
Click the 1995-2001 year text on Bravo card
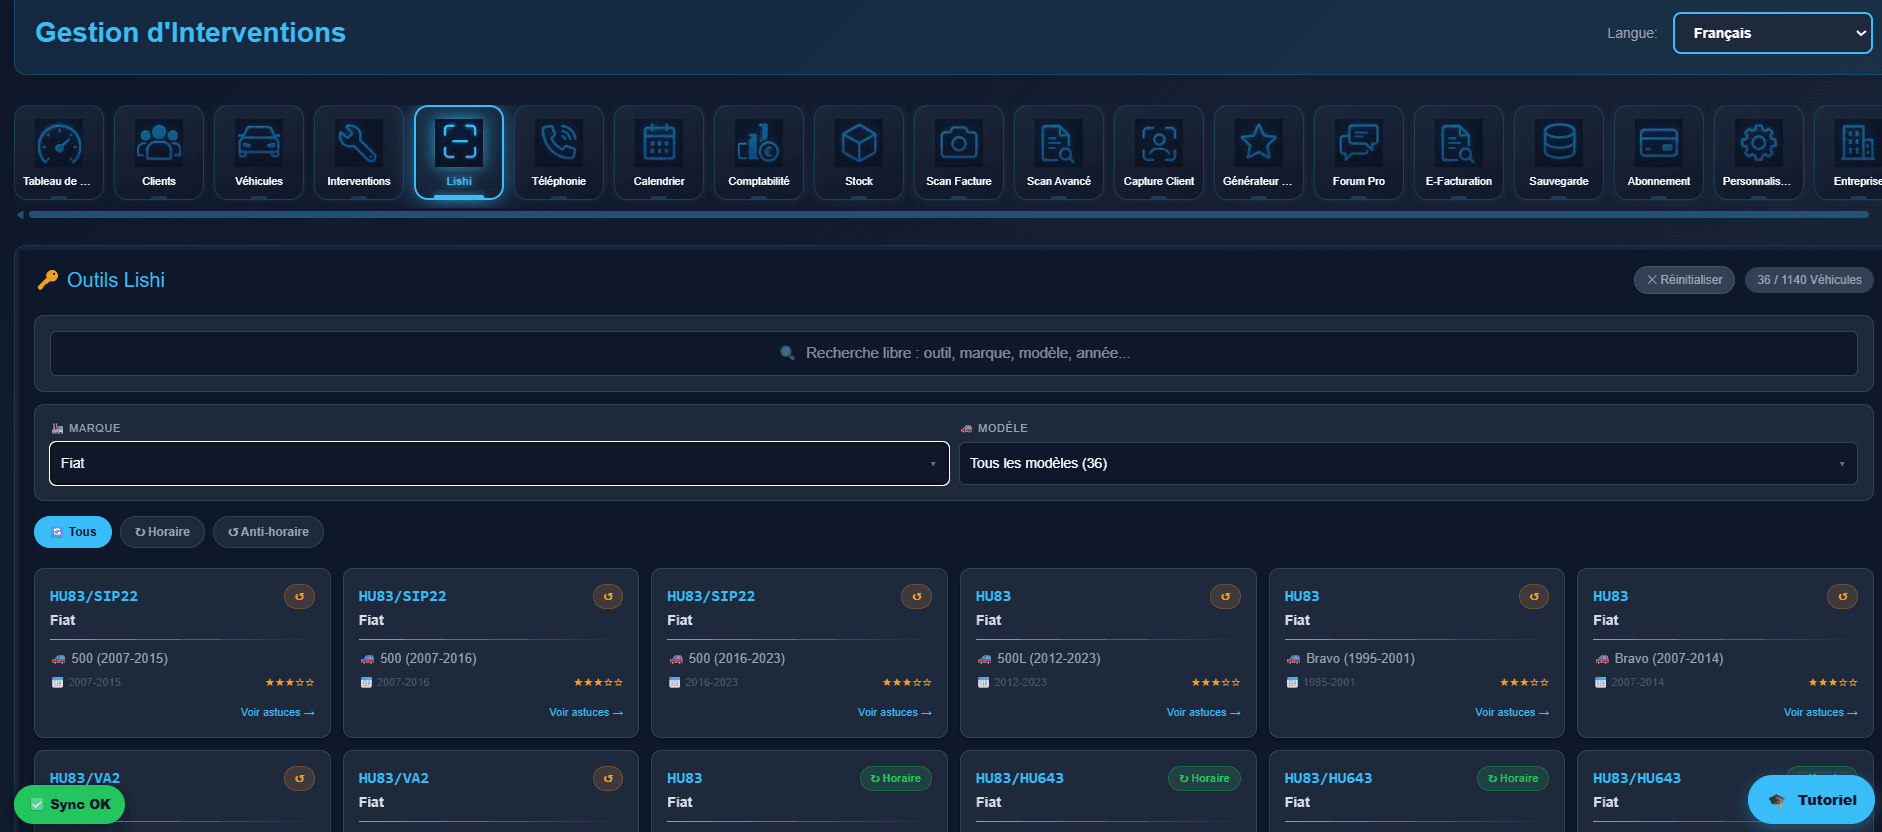click(x=1329, y=683)
